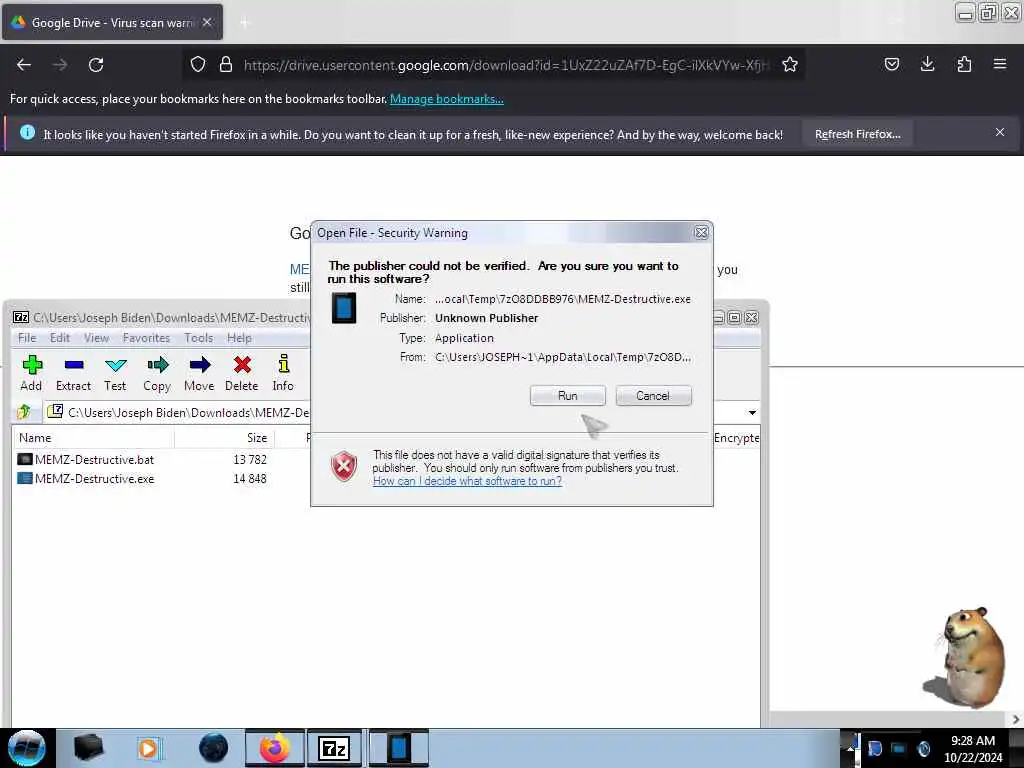1024x768 pixels.
Task: Sort files by the Size column
Action: 225,438
